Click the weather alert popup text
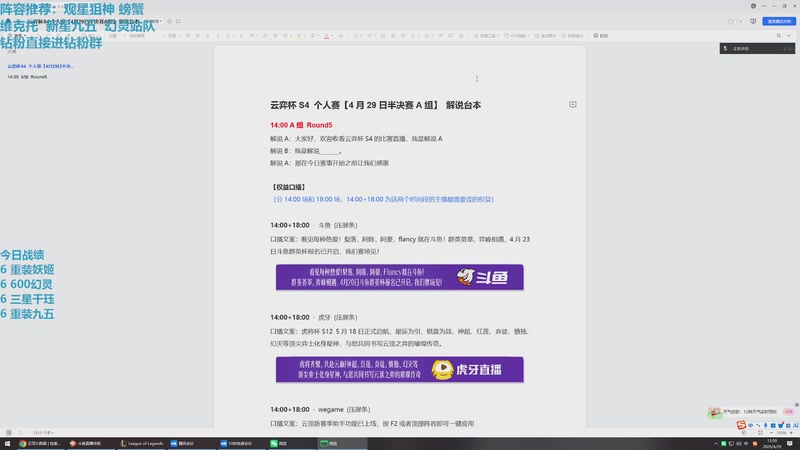The height and width of the screenshot is (450, 800). (x=750, y=412)
